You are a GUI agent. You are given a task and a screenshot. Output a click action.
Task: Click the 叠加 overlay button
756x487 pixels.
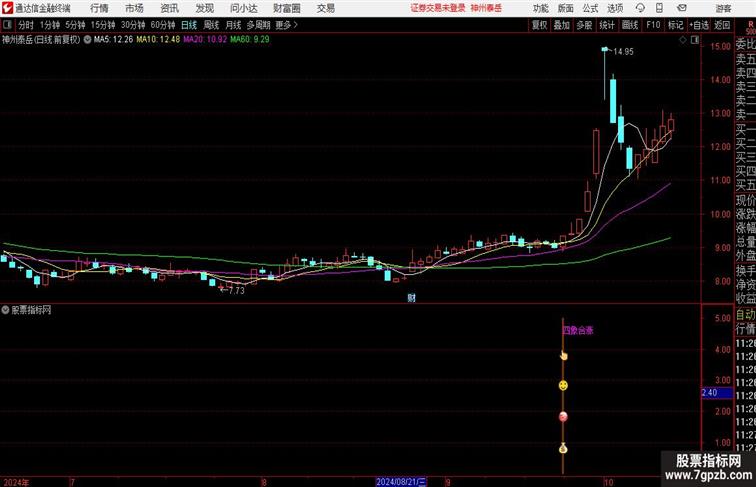[x=562, y=25]
